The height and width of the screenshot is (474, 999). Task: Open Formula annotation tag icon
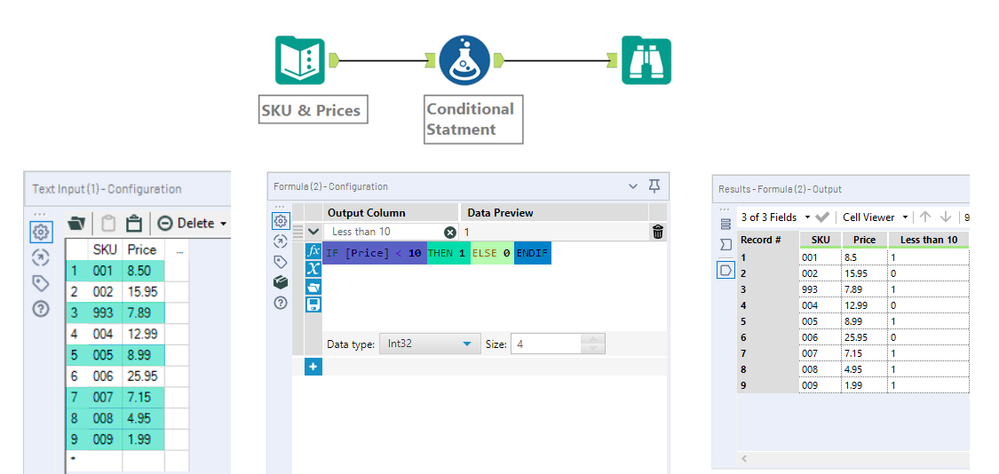click(x=280, y=262)
